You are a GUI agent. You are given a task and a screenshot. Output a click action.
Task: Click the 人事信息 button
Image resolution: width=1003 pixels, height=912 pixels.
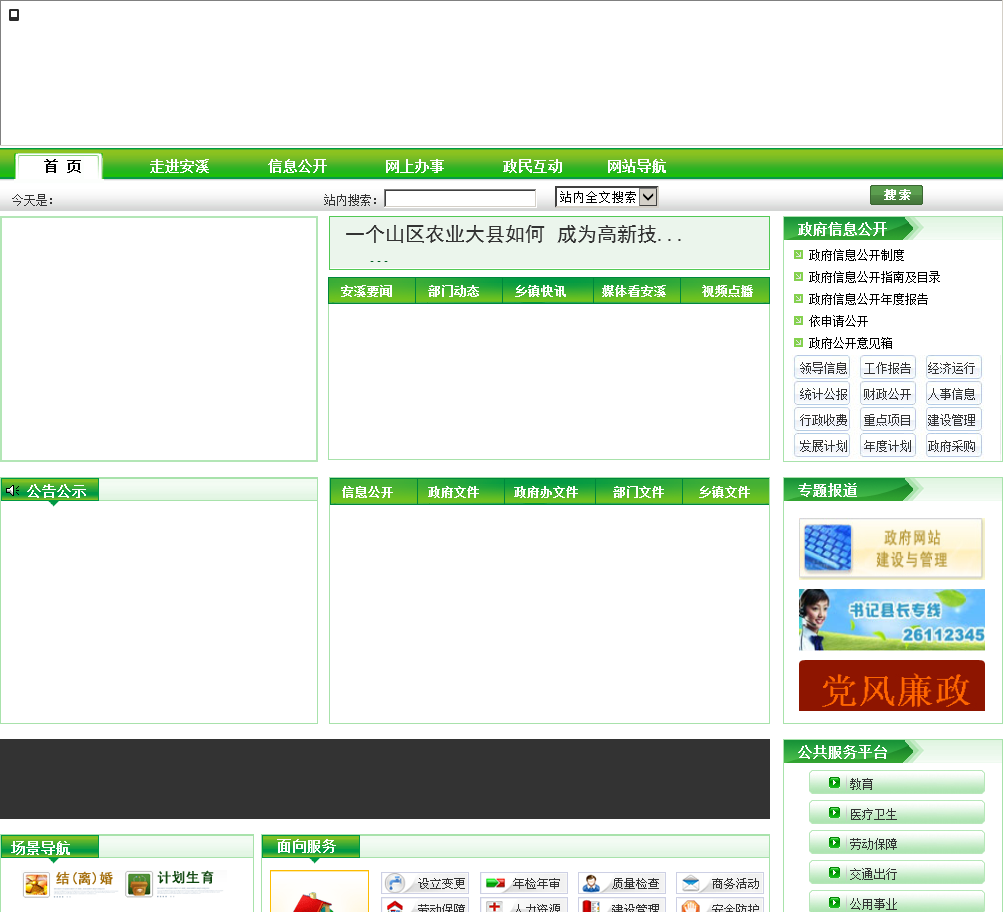click(x=952, y=394)
